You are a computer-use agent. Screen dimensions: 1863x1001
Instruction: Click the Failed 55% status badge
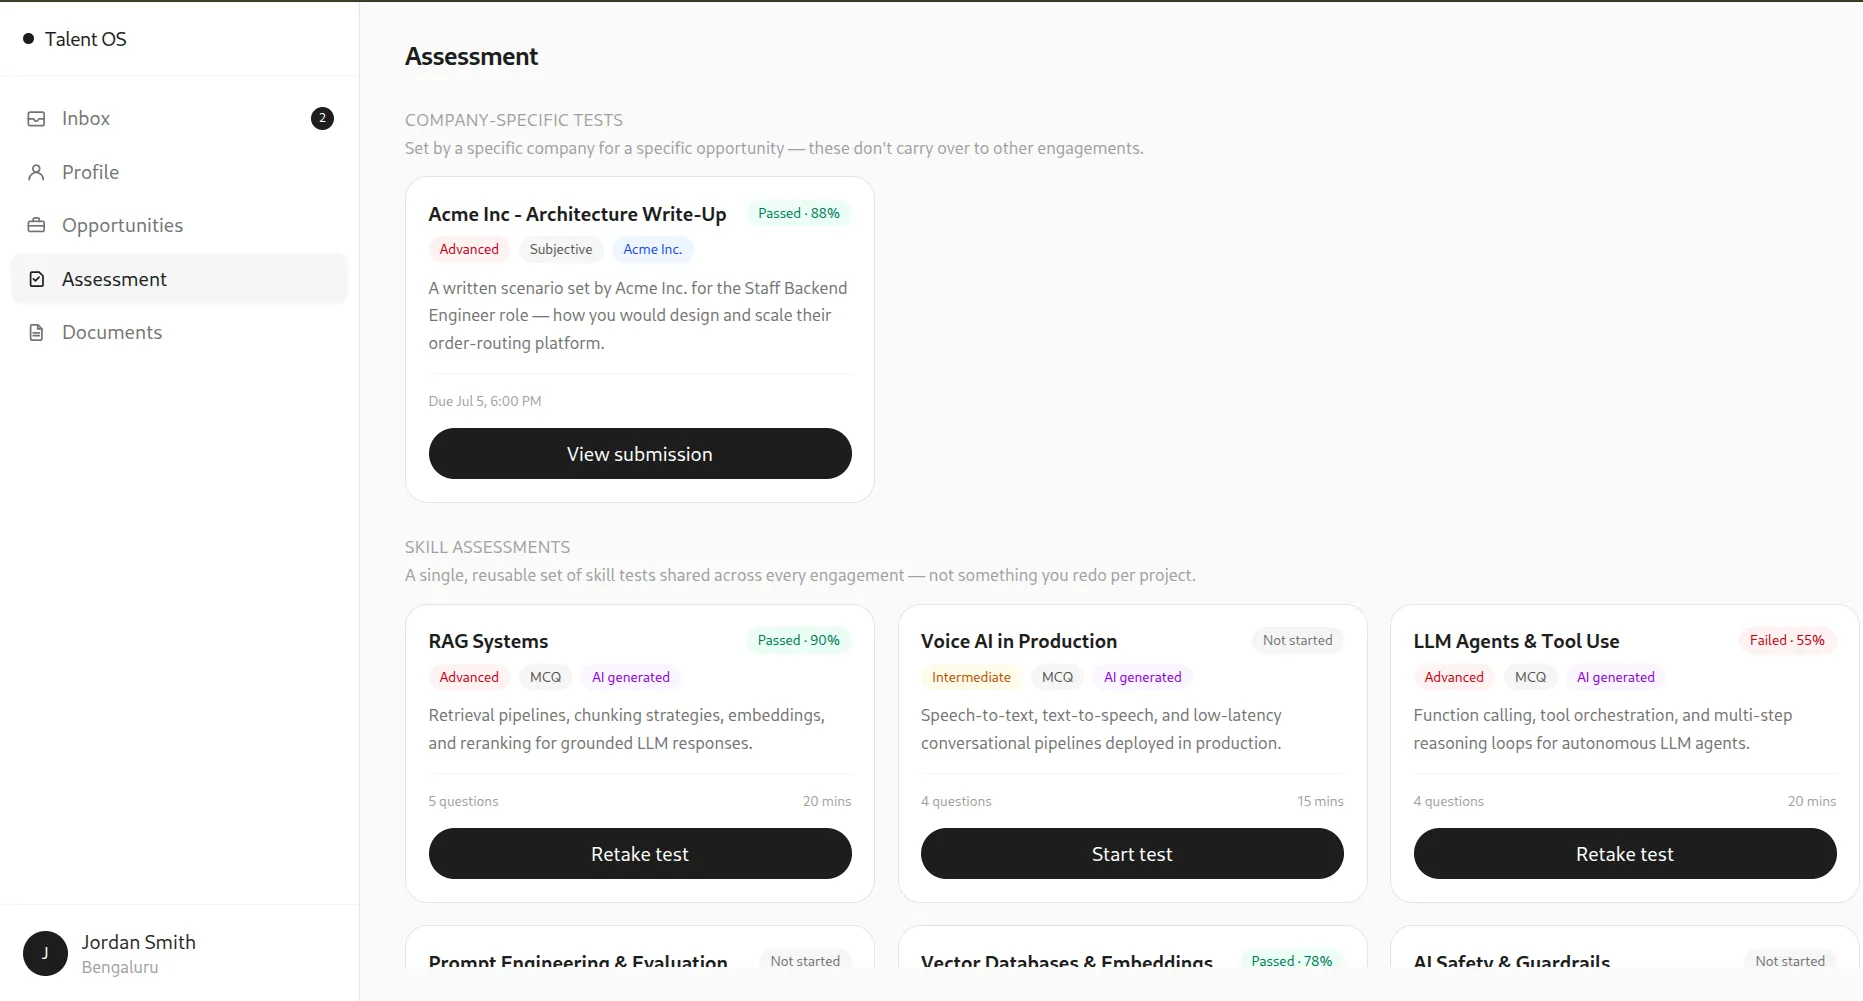[1787, 640]
